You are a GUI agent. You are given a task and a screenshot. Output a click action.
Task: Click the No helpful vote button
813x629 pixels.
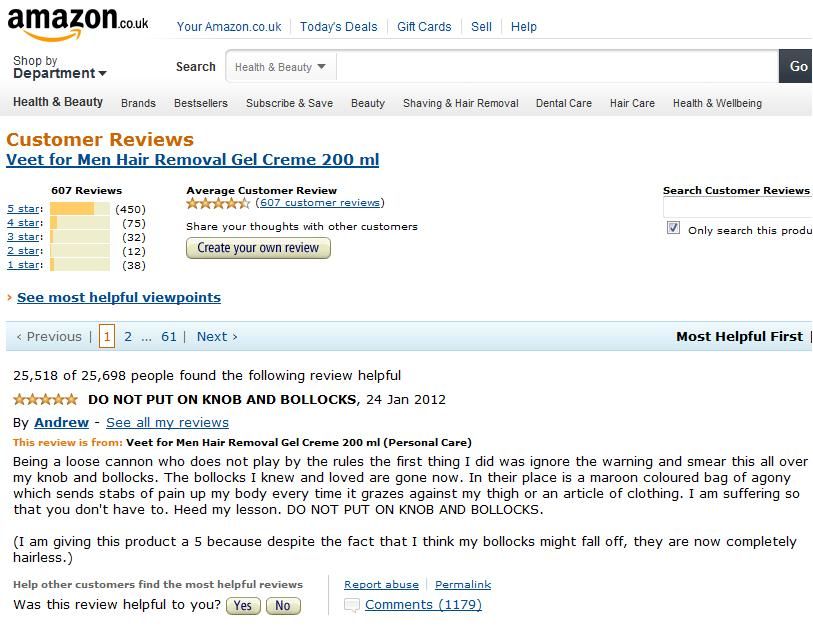pyautogui.click(x=283, y=606)
